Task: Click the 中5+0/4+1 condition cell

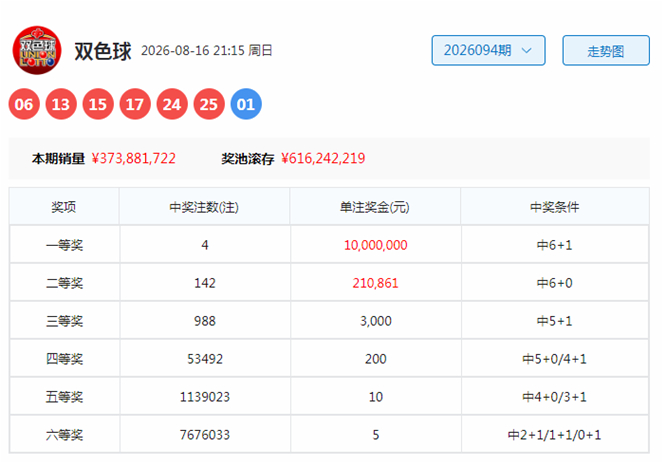Action: [x=555, y=359]
